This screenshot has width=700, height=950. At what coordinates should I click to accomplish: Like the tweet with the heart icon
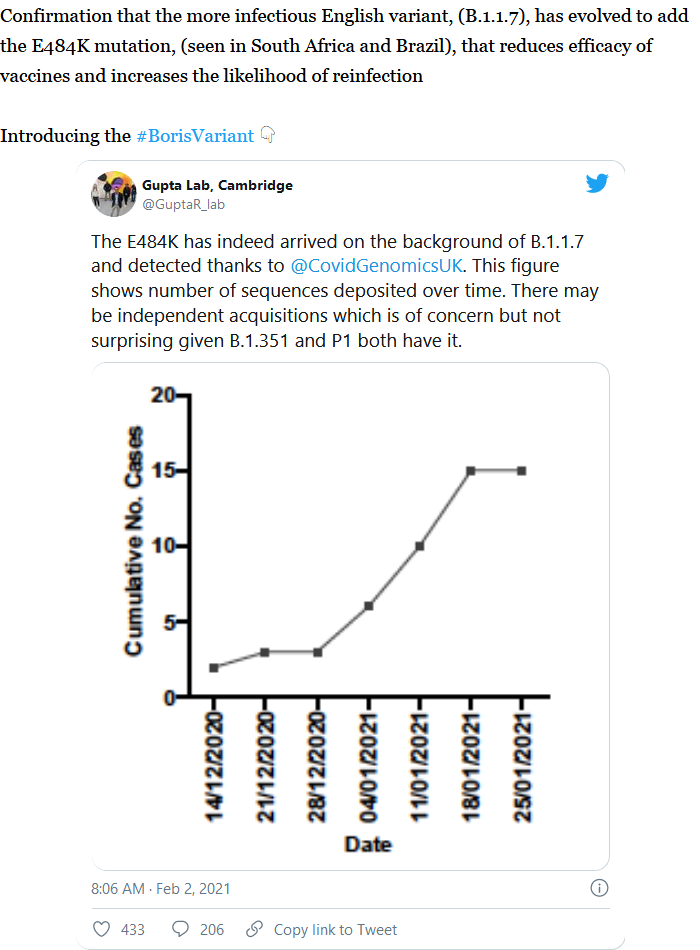[x=101, y=929]
